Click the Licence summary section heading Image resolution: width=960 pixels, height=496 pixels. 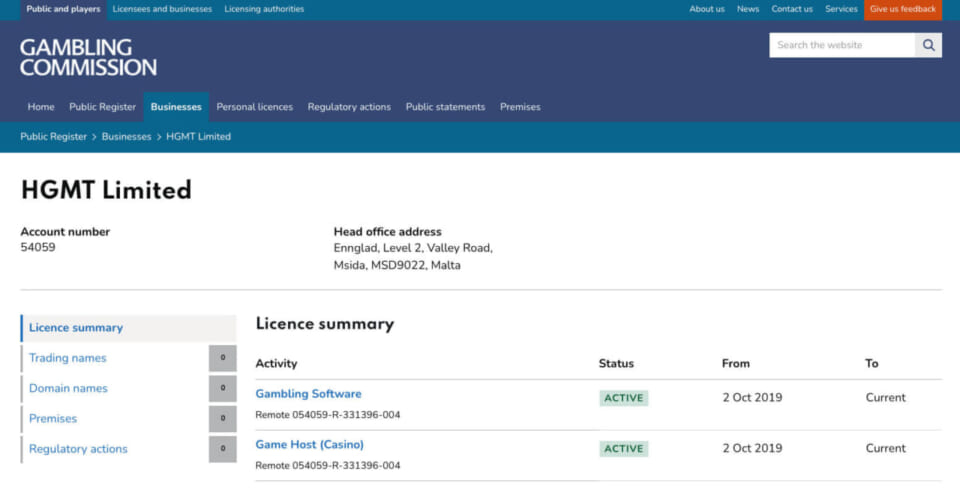click(324, 324)
